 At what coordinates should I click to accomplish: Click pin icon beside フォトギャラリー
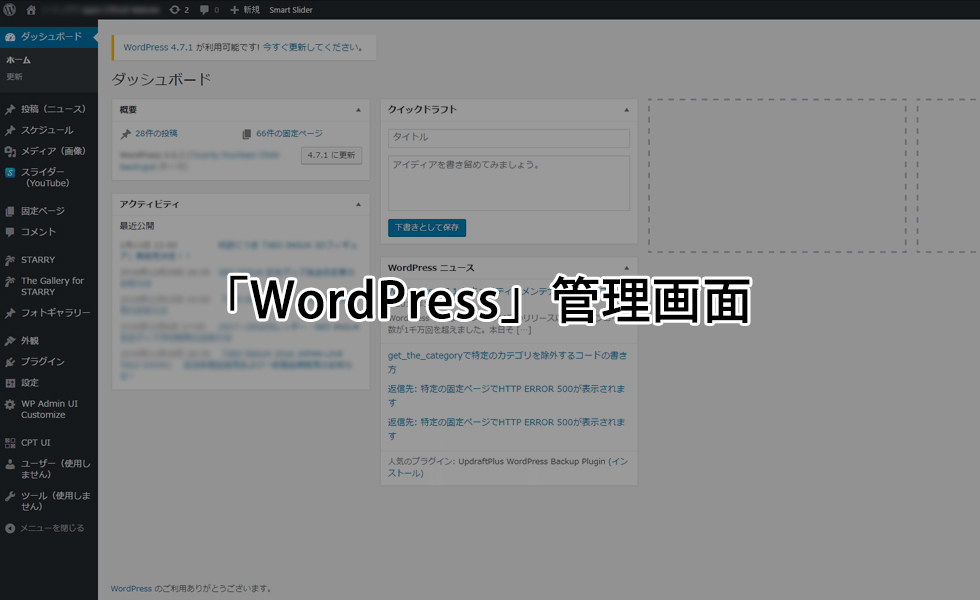[x=10, y=313]
